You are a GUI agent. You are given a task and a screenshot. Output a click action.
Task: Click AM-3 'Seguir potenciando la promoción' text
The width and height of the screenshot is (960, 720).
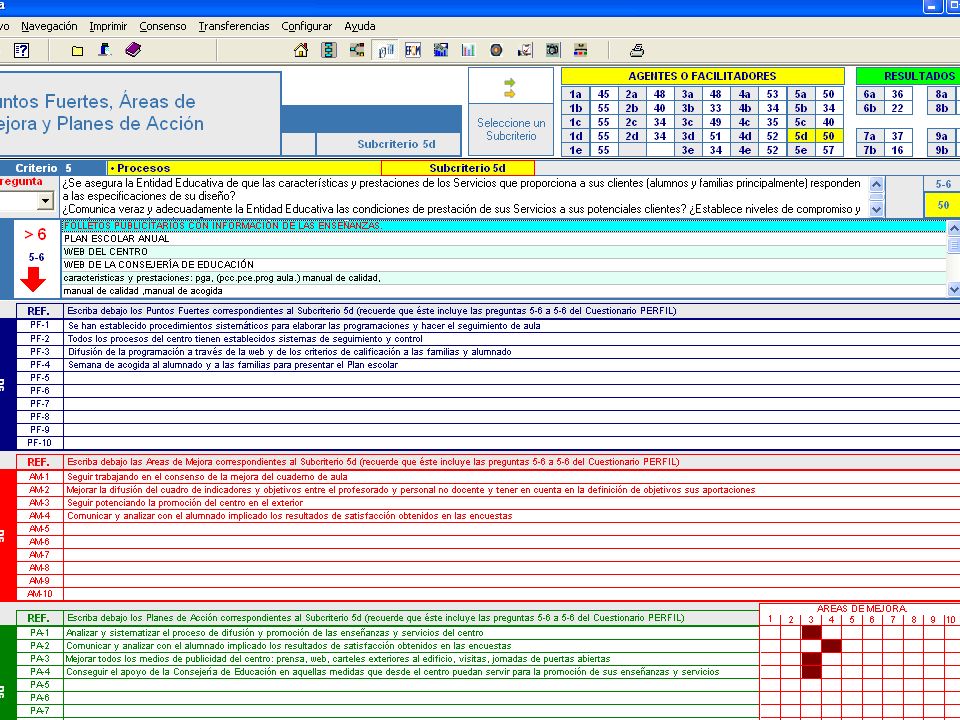[185, 503]
